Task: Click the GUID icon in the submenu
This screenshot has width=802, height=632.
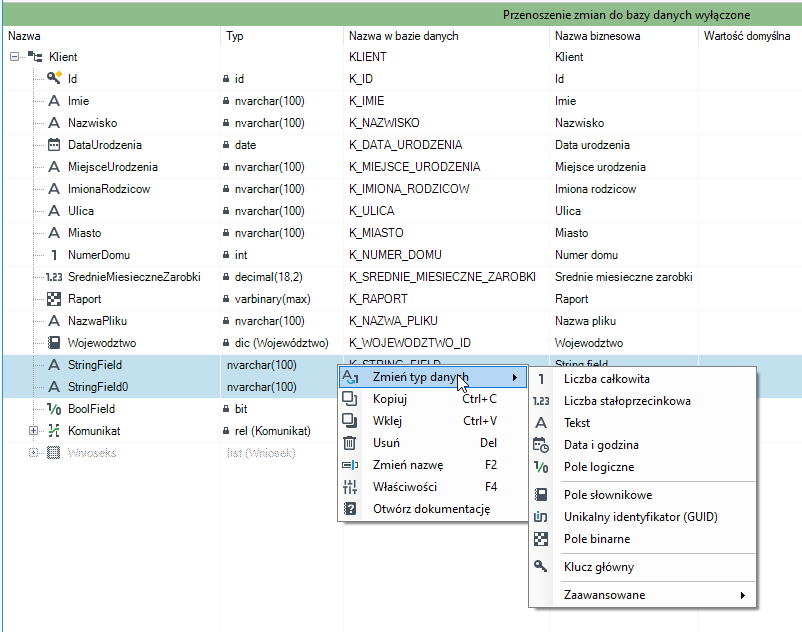Action: pyautogui.click(x=541, y=517)
